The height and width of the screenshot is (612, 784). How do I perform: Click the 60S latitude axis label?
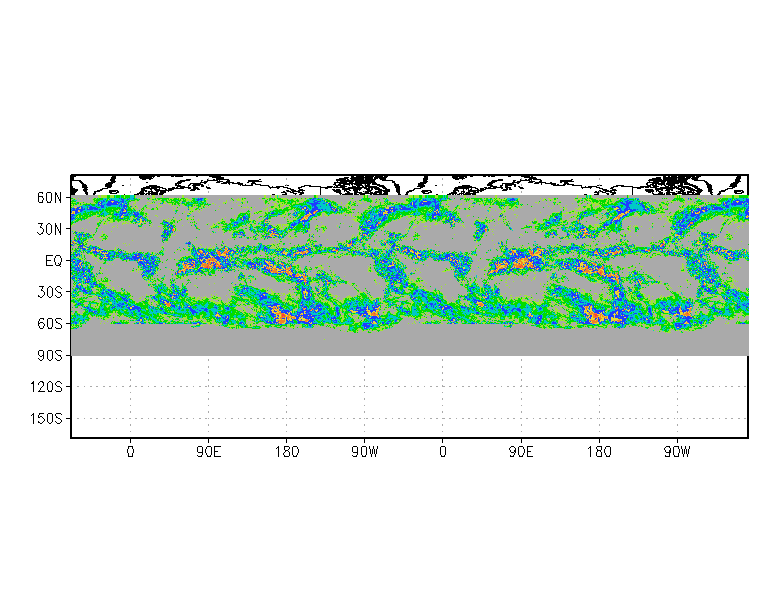pyautogui.click(x=50, y=324)
